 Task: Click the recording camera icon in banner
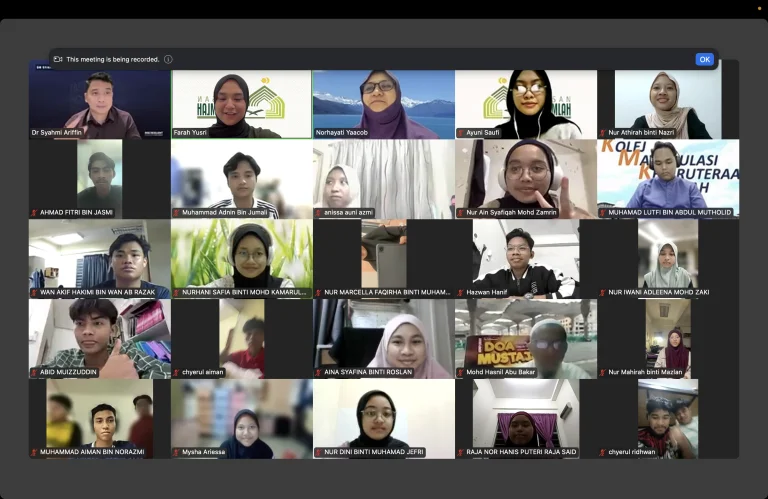tap(58, 59)
